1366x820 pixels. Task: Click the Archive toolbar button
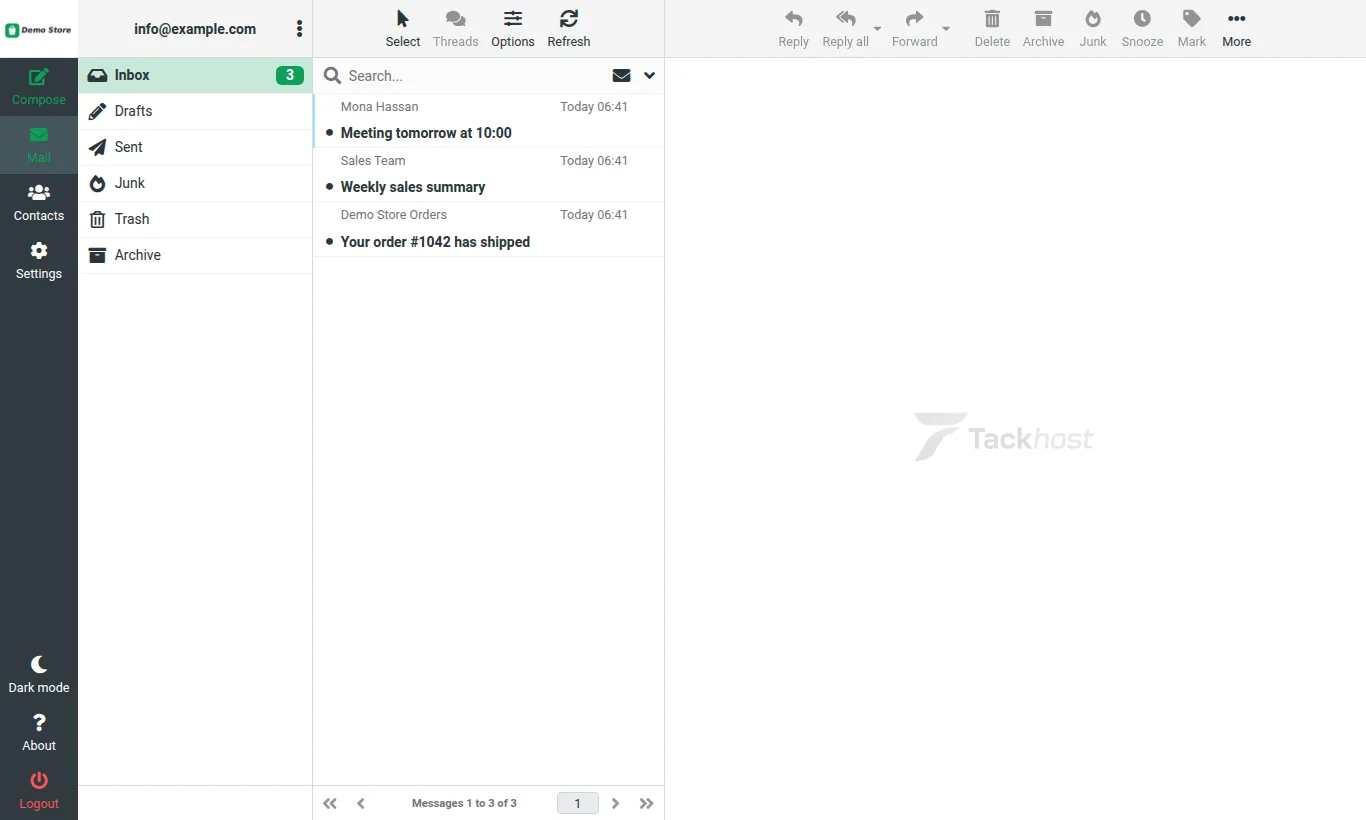[x=1043, y=29]
